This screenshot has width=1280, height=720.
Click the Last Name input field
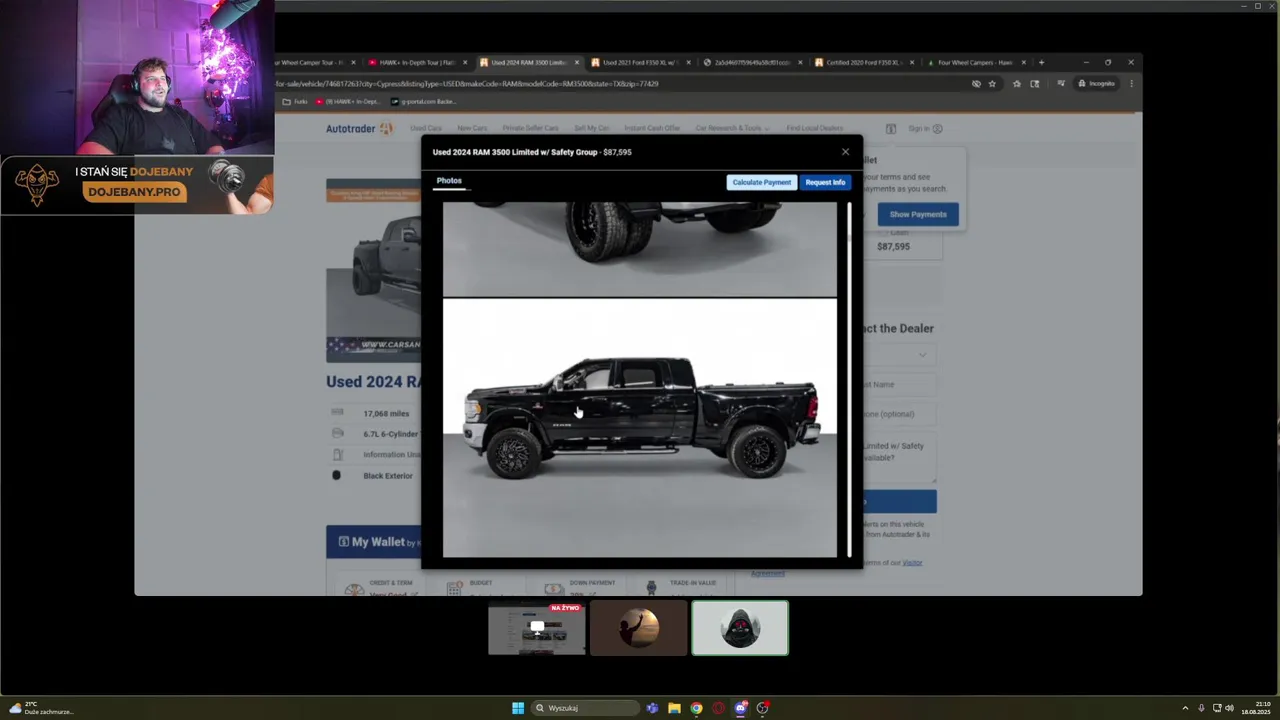(x=900, y=384)
